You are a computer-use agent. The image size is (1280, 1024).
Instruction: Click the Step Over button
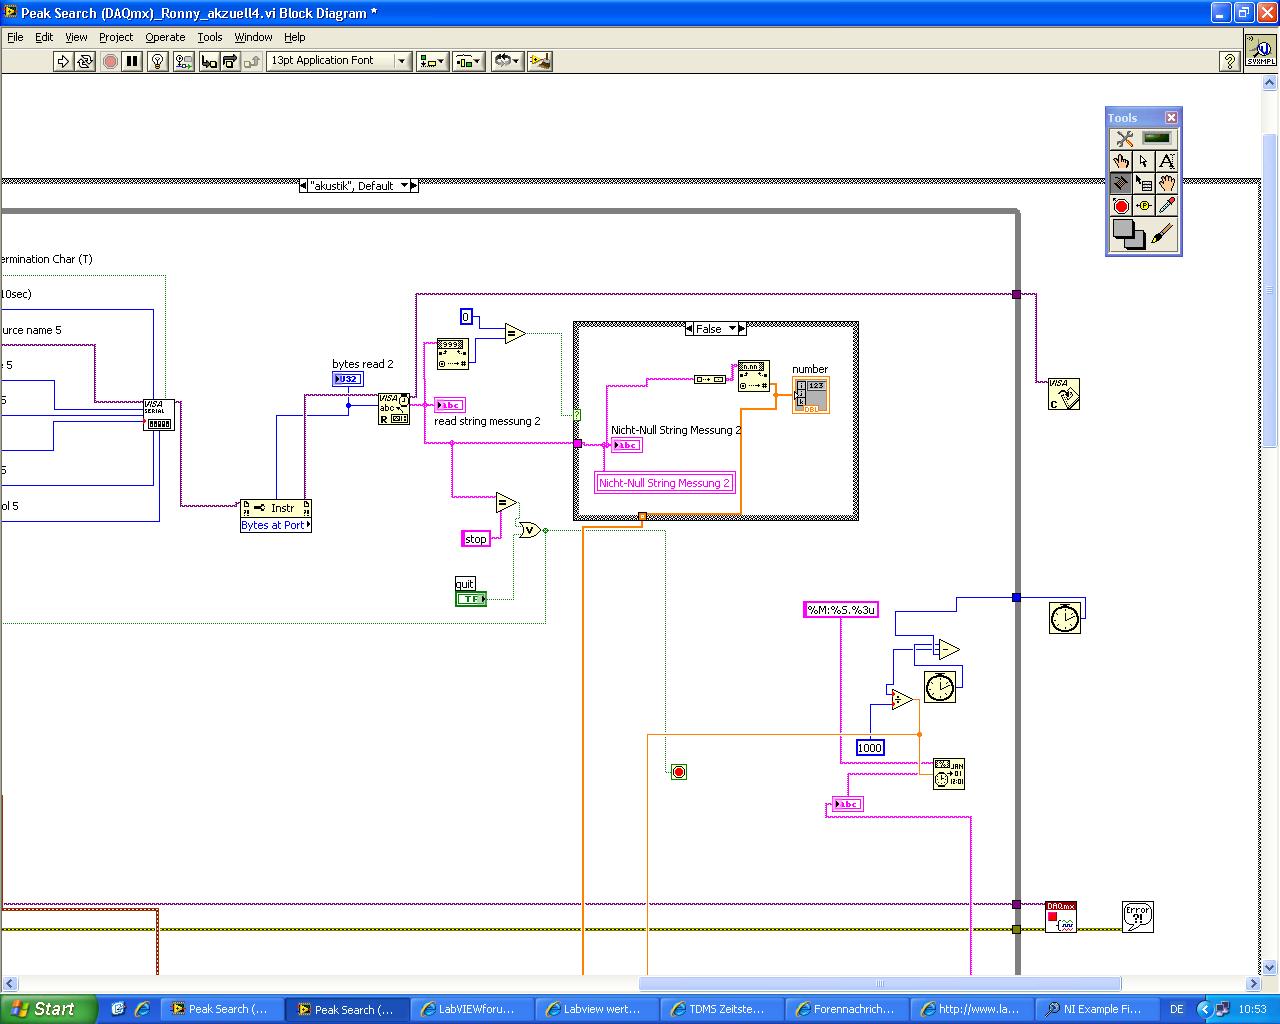[x=229, y=61]
